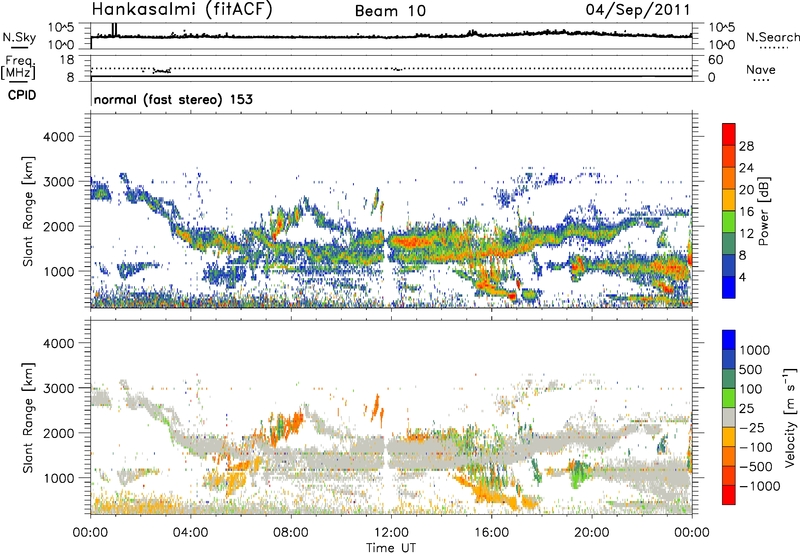Viewport: 800px width, 554px height.
Task: Click the '08:00' time tick label
Action: tap(291, 533)
